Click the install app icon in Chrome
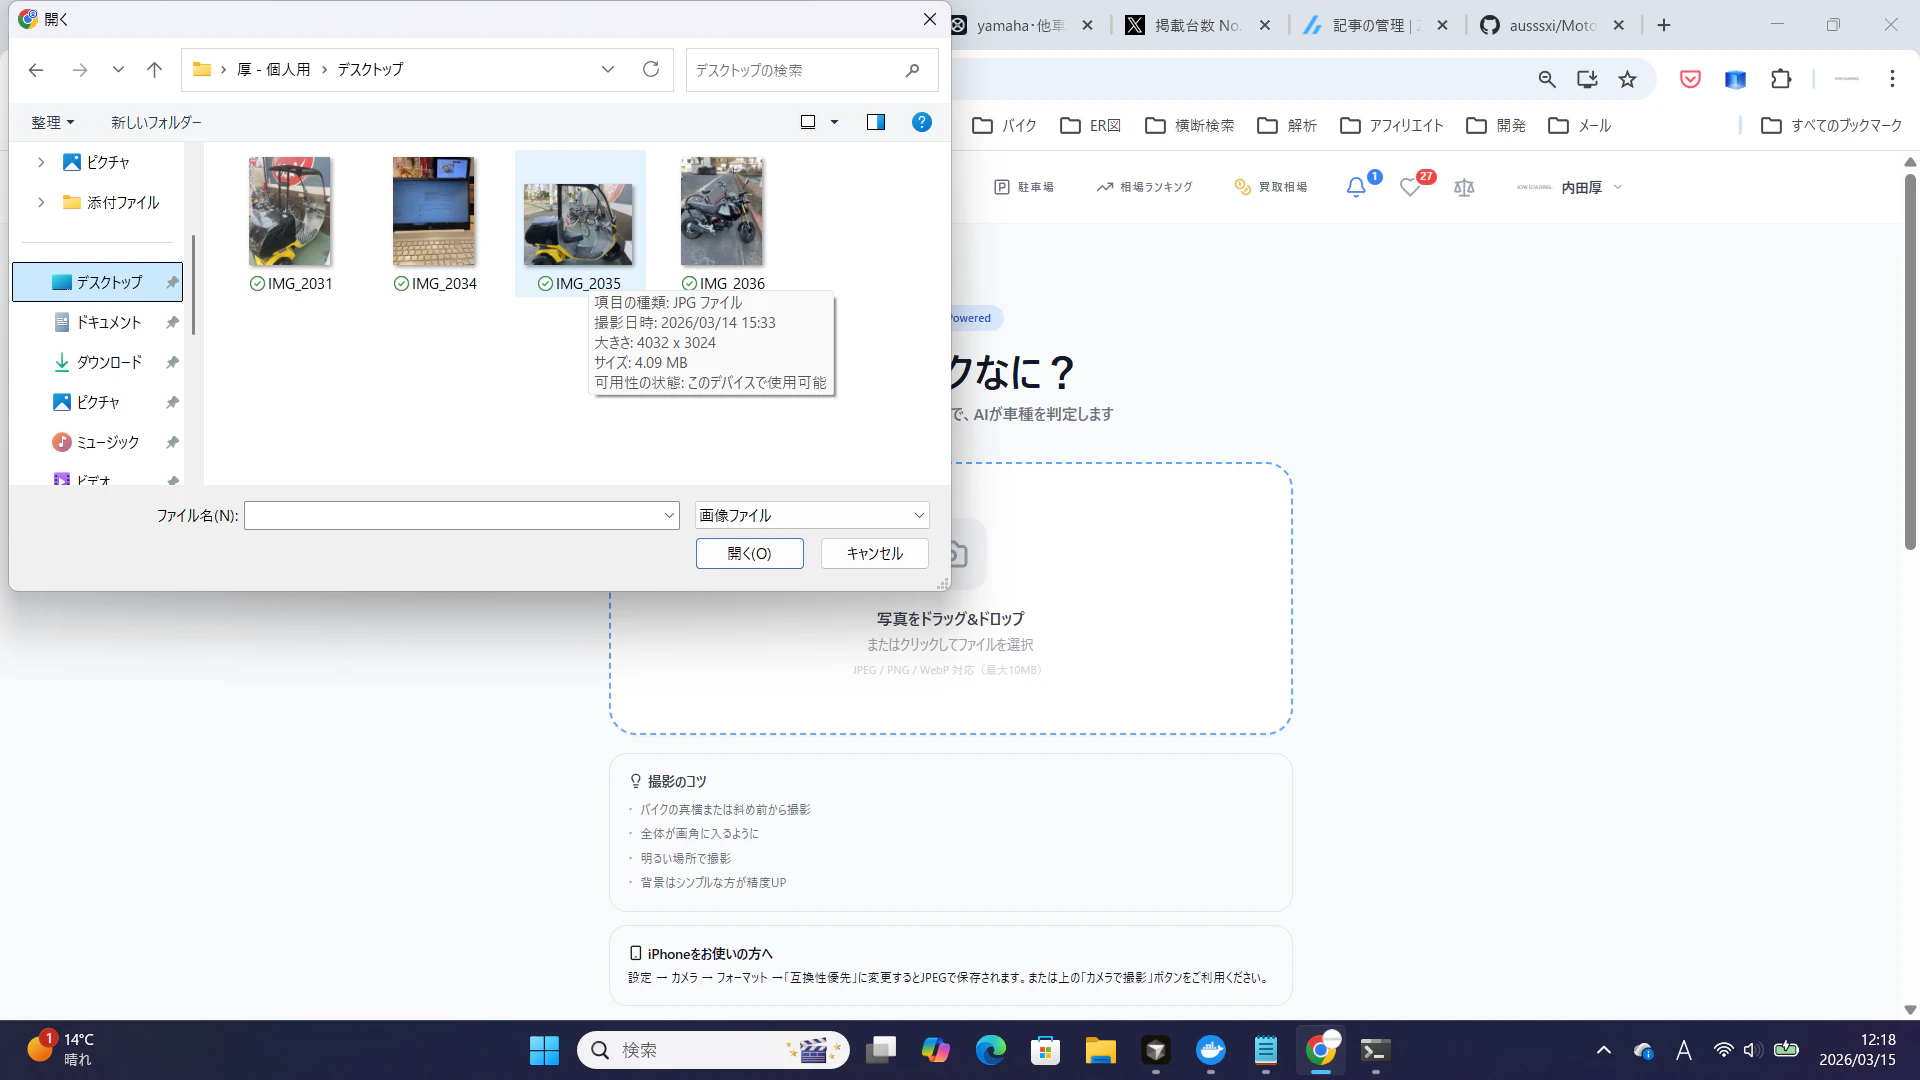Screen dimensions: 1920x1080 [1587, 79]
